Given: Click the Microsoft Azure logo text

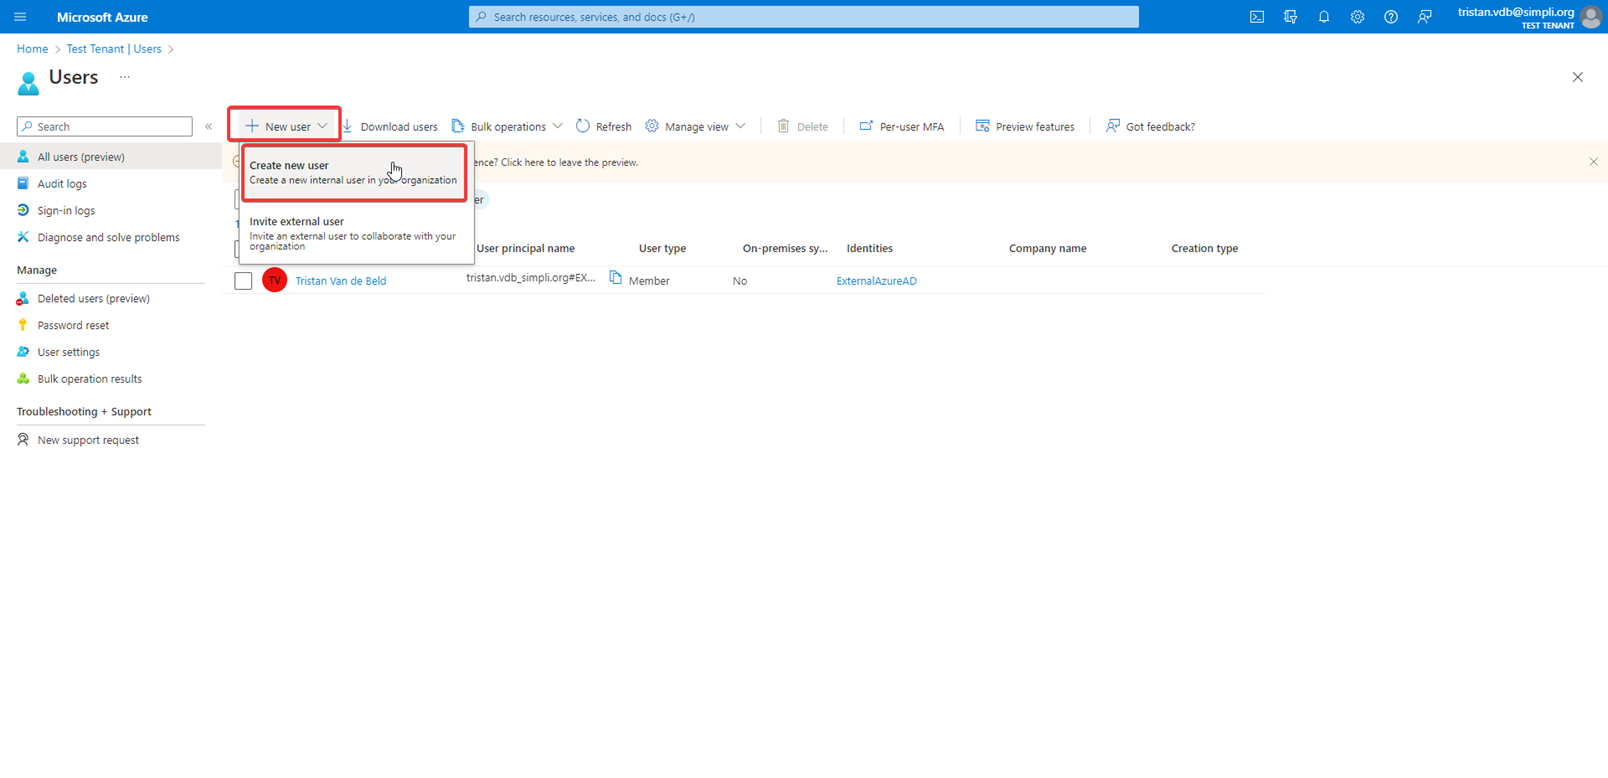Looking at the screenshot, I should (102, 17).
